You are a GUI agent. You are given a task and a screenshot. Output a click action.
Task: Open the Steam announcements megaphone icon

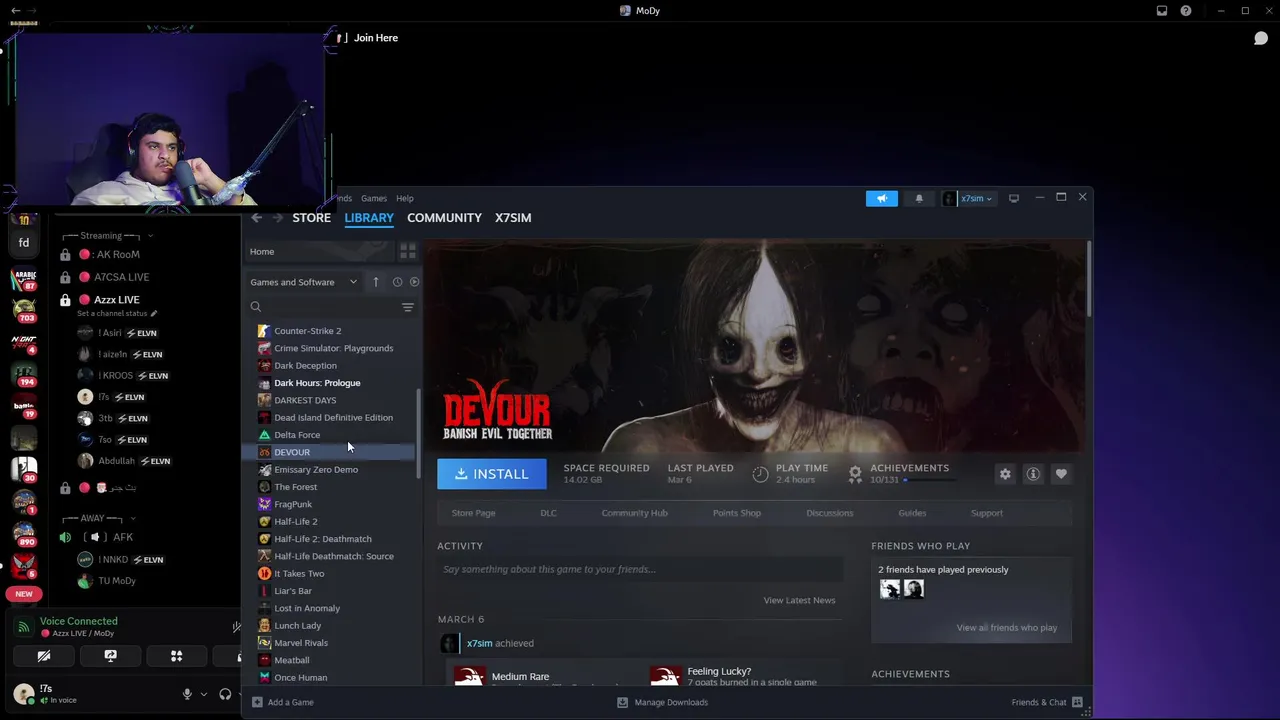coord(881,198)
